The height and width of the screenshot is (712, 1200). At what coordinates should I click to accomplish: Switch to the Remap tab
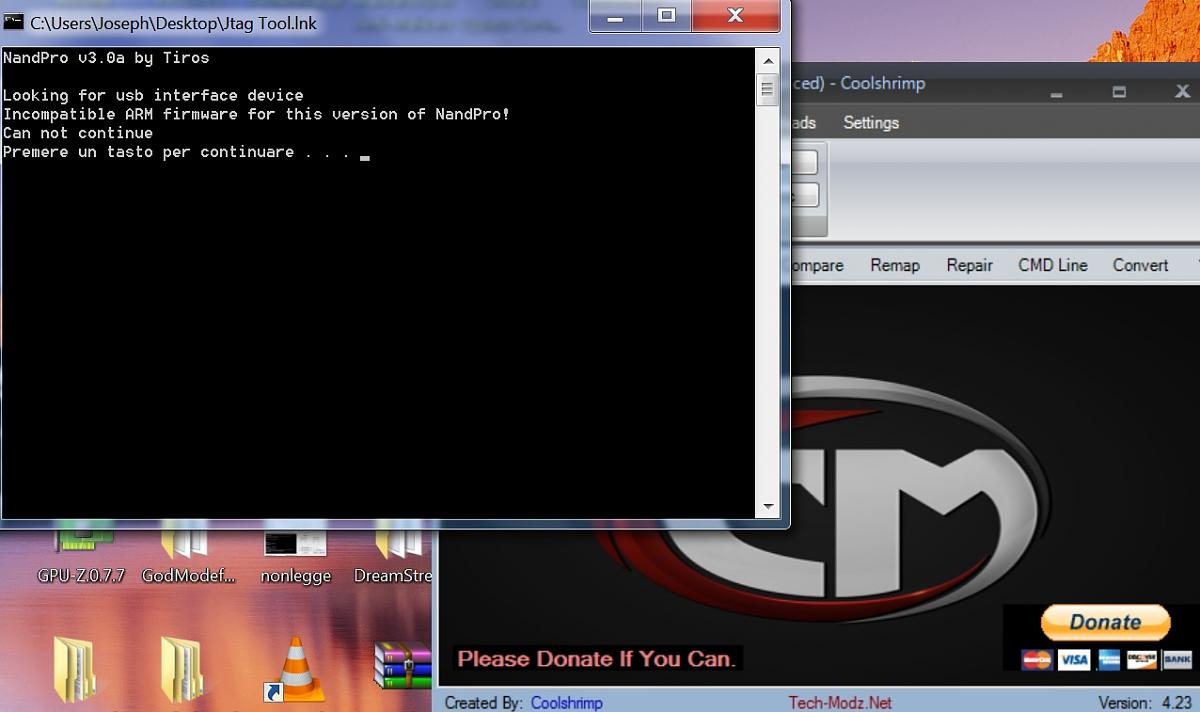pos(894,265)
